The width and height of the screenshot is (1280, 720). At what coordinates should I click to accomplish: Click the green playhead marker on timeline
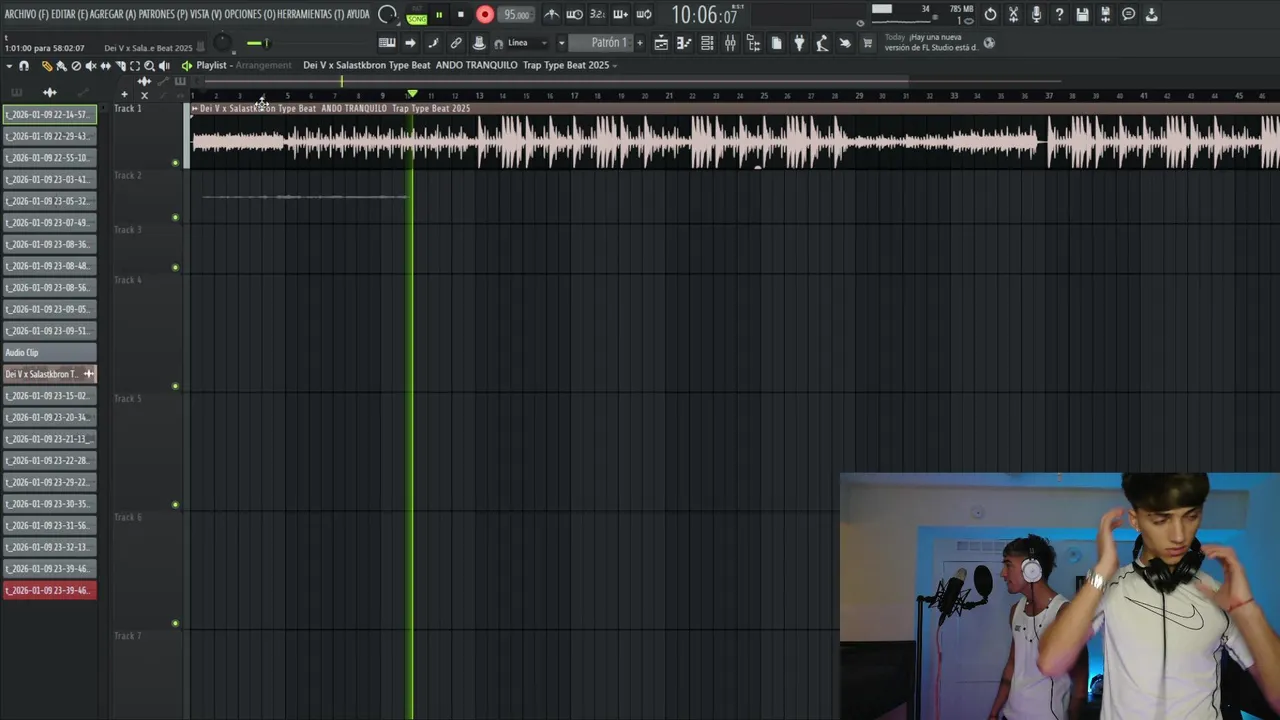[x=411, y=94]
